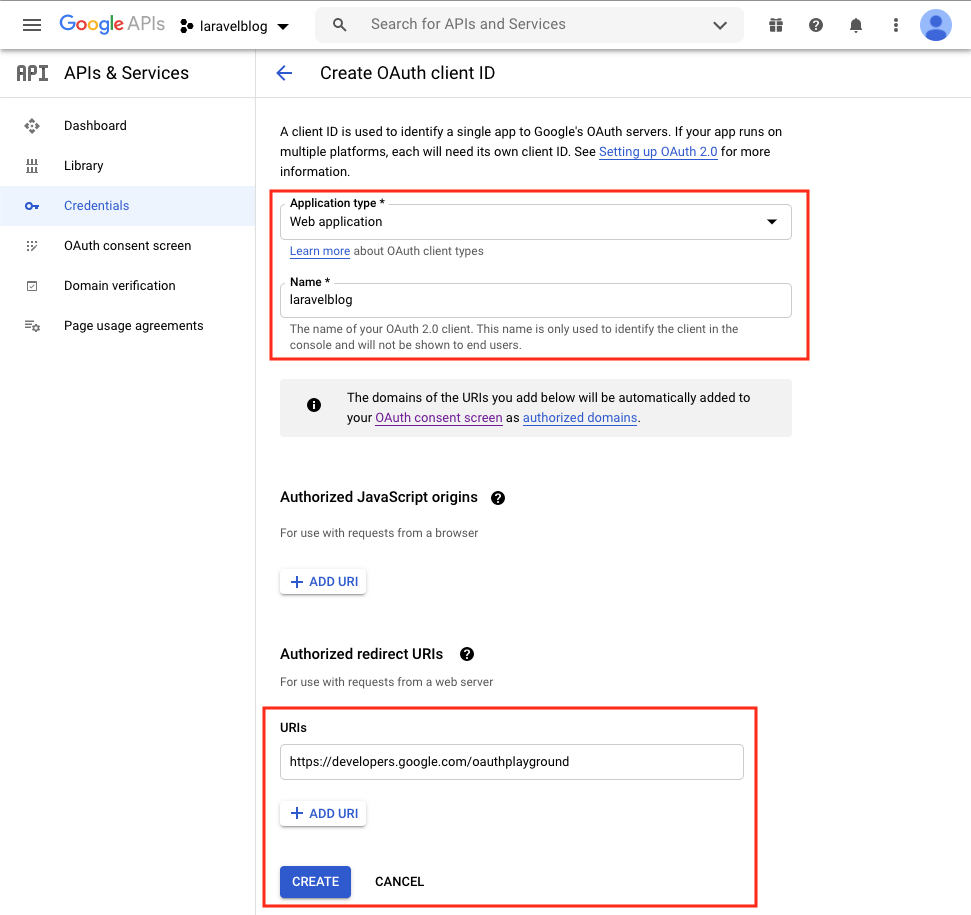The image size is (971, 915).
Task: Click the CANCEL button
Action: click(x=399, y=882)
